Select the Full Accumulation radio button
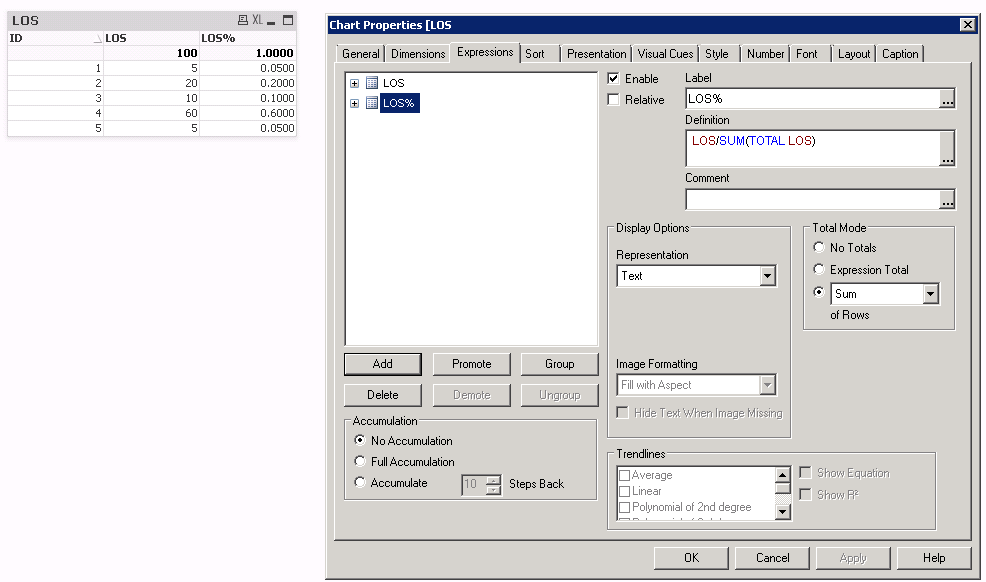Image resolution: width=986 pixels, height=582 pixels. click(360, 462)
